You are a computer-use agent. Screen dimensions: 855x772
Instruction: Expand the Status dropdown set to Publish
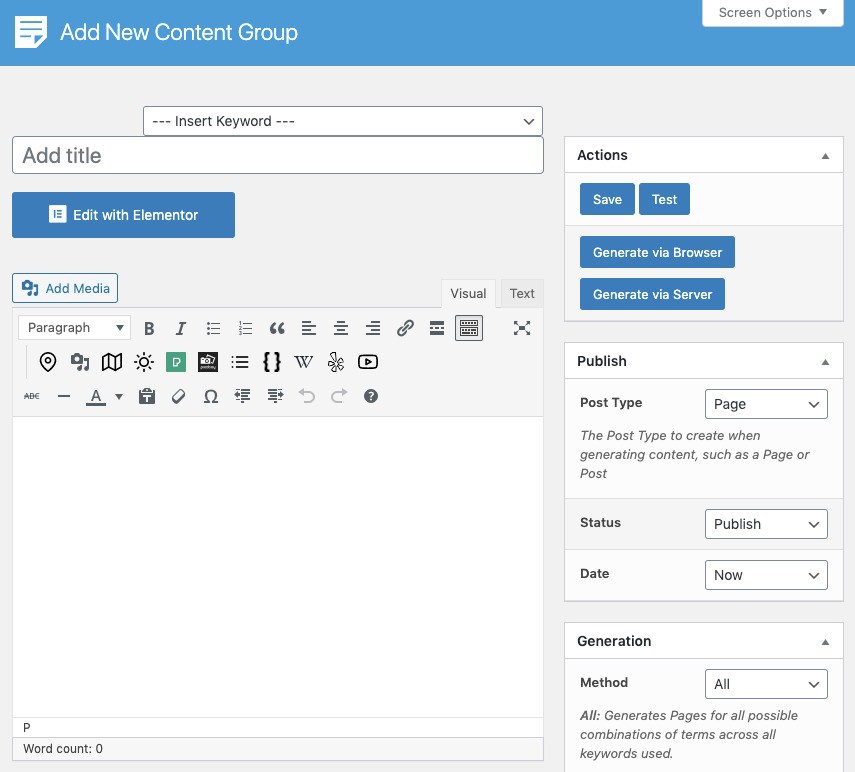click(766, 524)
